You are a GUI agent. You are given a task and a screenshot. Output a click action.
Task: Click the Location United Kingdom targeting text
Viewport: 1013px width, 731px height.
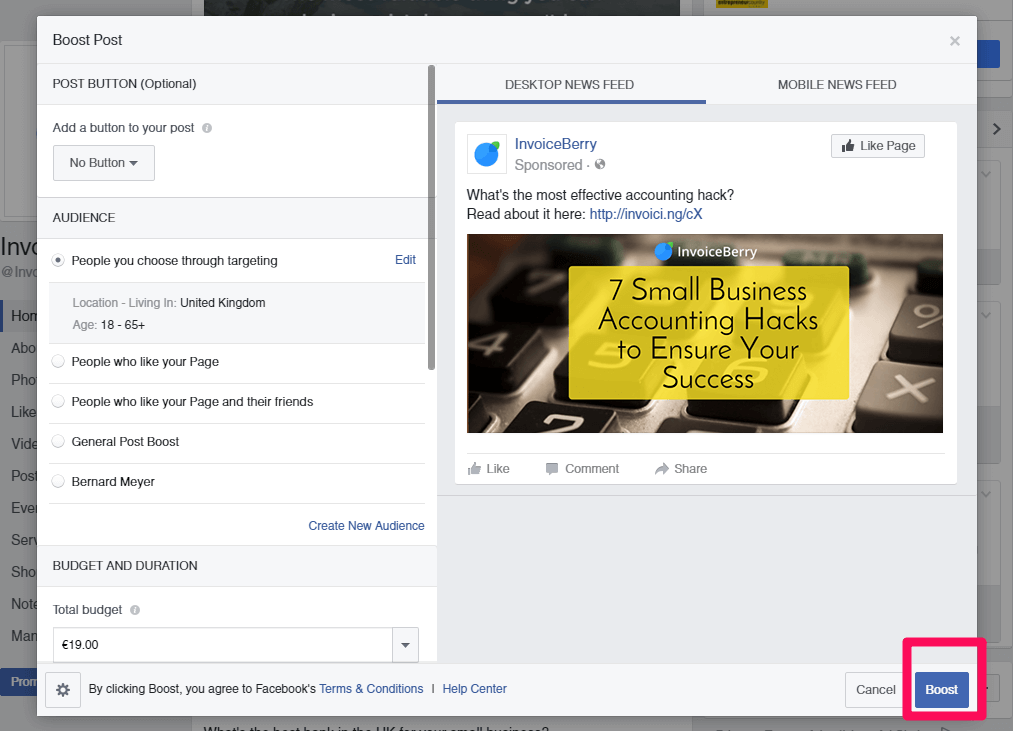click(169, 302)
